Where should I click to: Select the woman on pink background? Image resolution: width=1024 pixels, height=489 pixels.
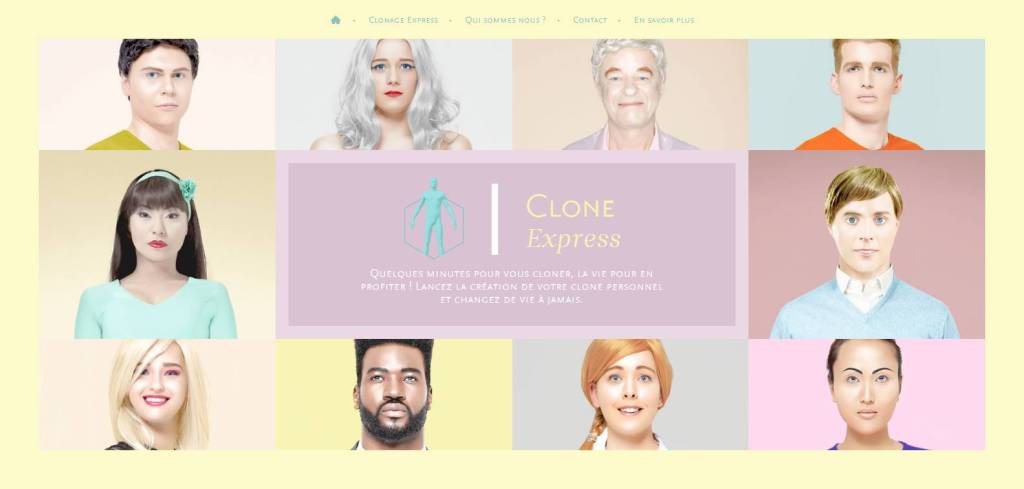867,394
